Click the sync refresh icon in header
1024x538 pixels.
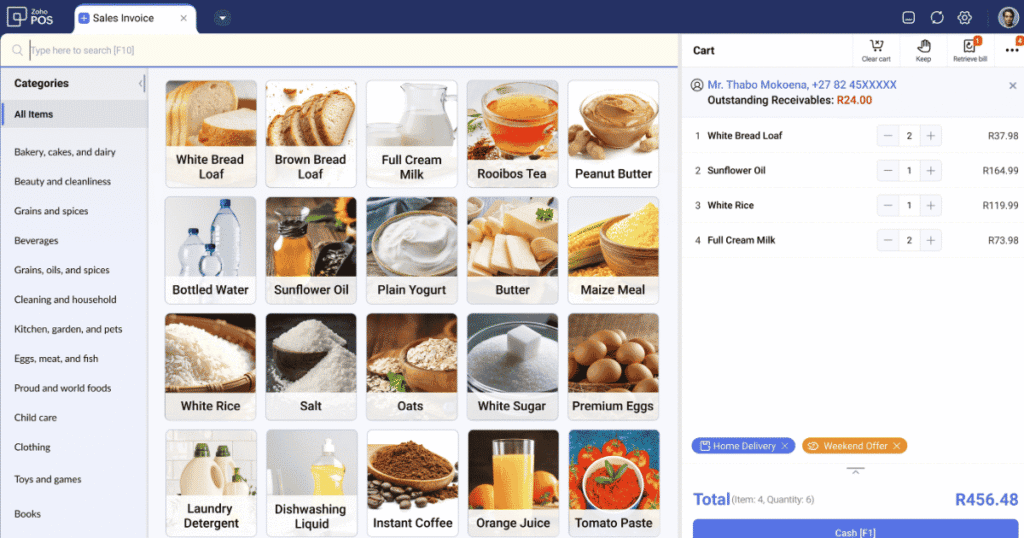pyautogui.click(x=936, y=18)
